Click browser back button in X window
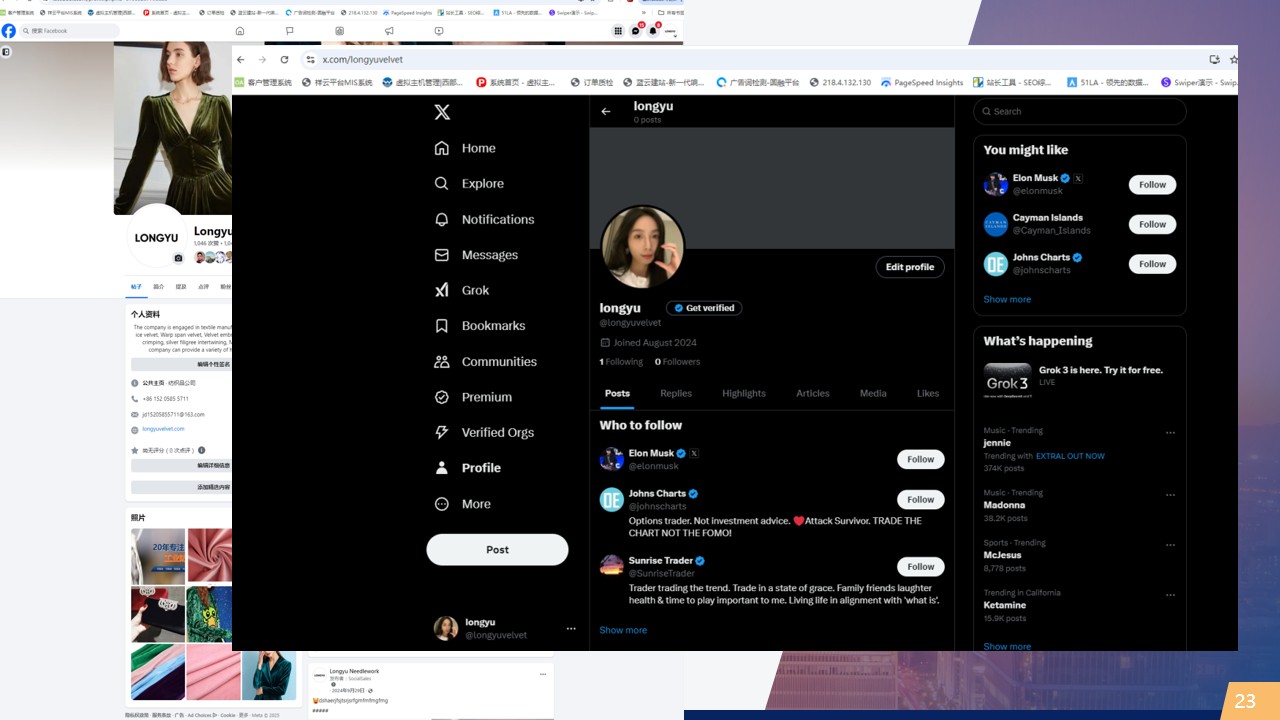This screenshot has width=1280, height=720. point(241,60)
